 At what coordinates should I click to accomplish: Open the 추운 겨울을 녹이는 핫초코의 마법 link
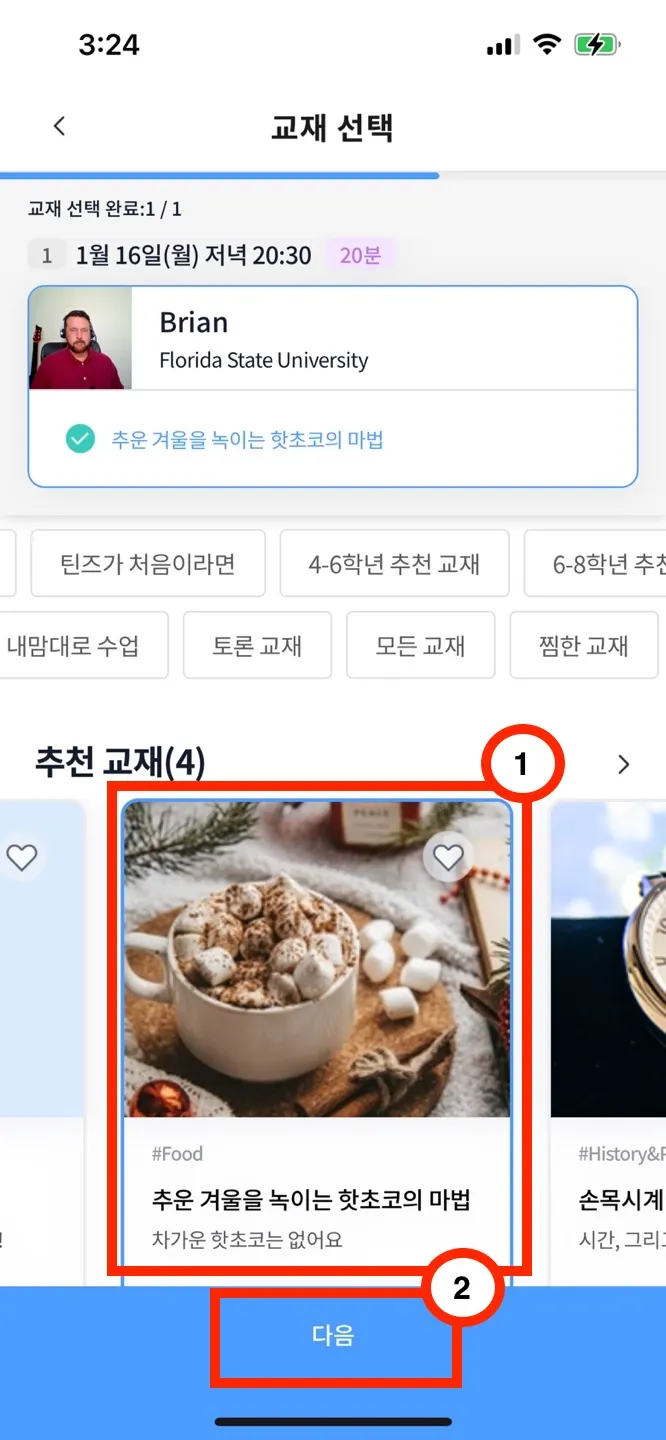[x=247, y=440]
